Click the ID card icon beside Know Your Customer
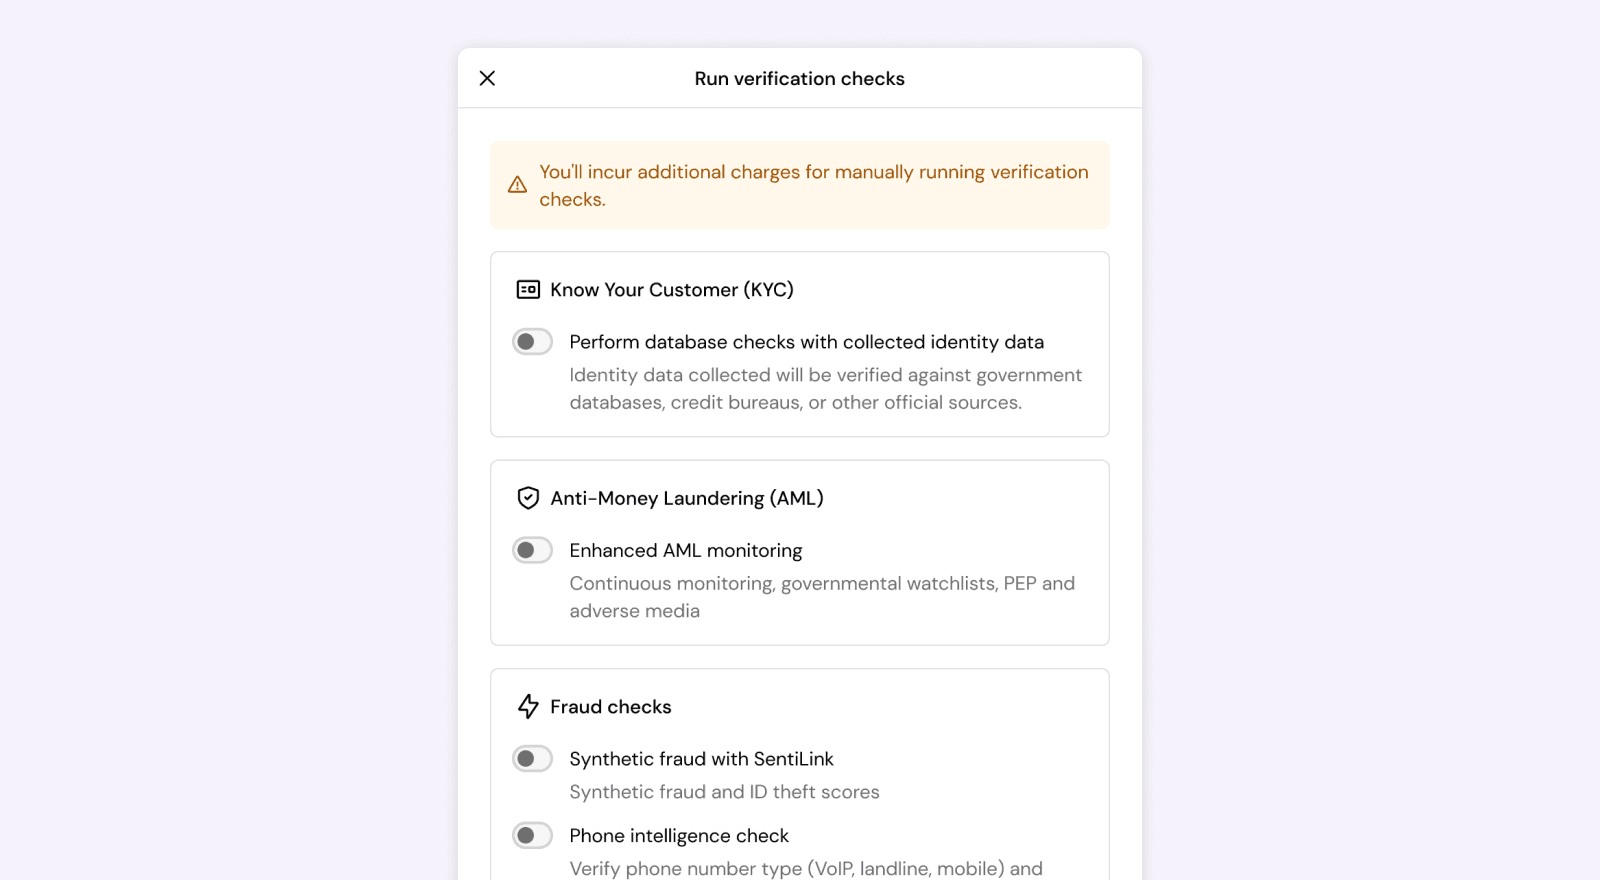The width and height of the screenshot is (1600, 880). coord(528,289)
